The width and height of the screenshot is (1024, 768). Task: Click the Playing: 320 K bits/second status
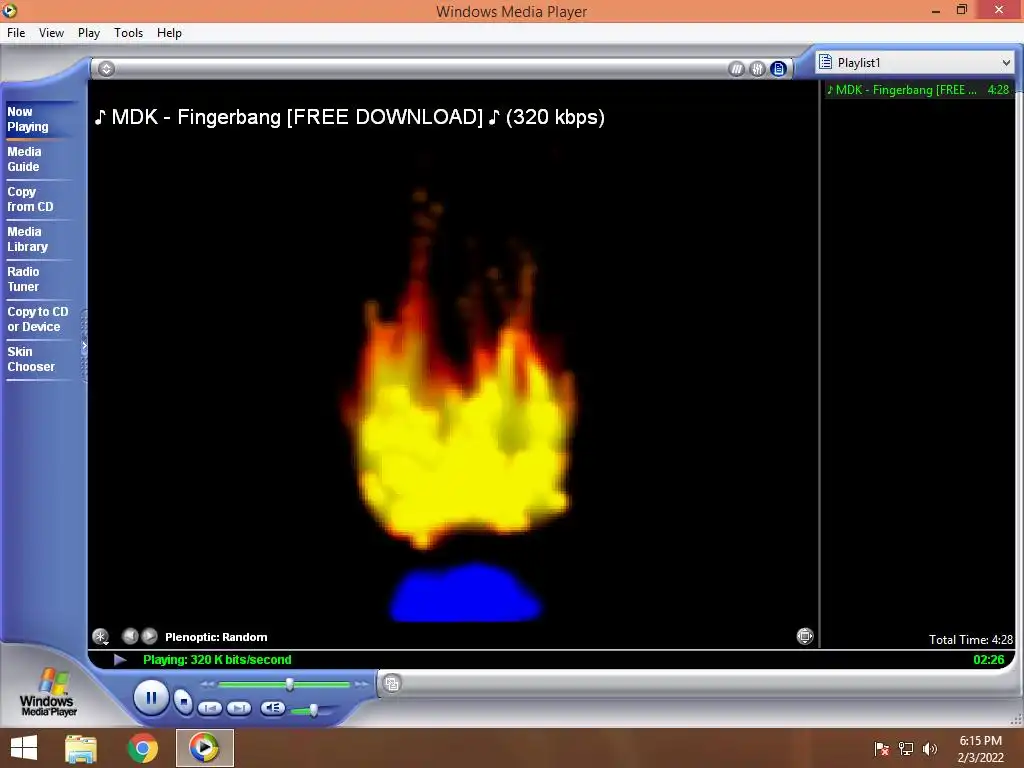[217, 660]
